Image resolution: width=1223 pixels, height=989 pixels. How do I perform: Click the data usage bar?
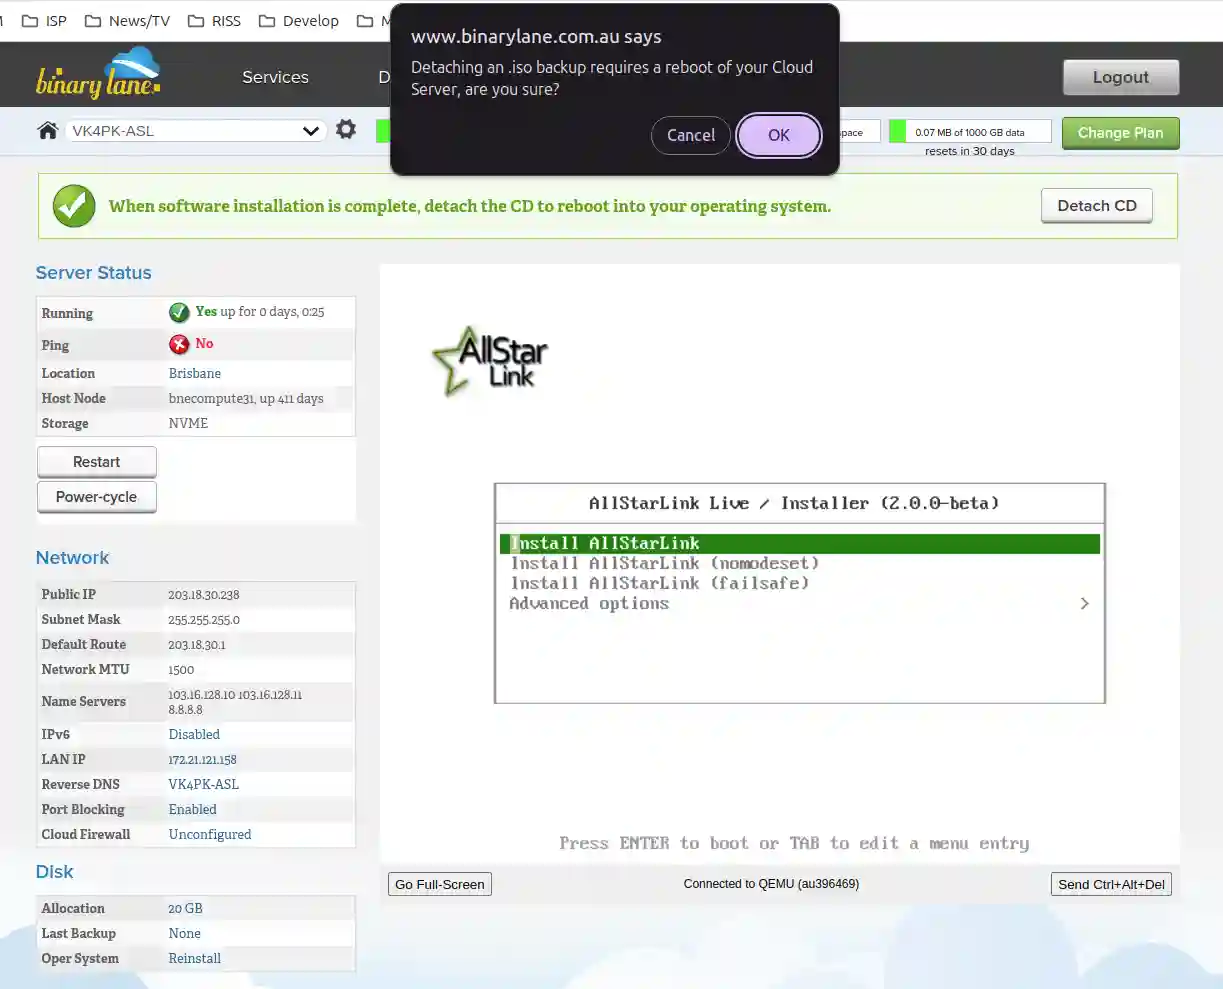click(969, 132)
